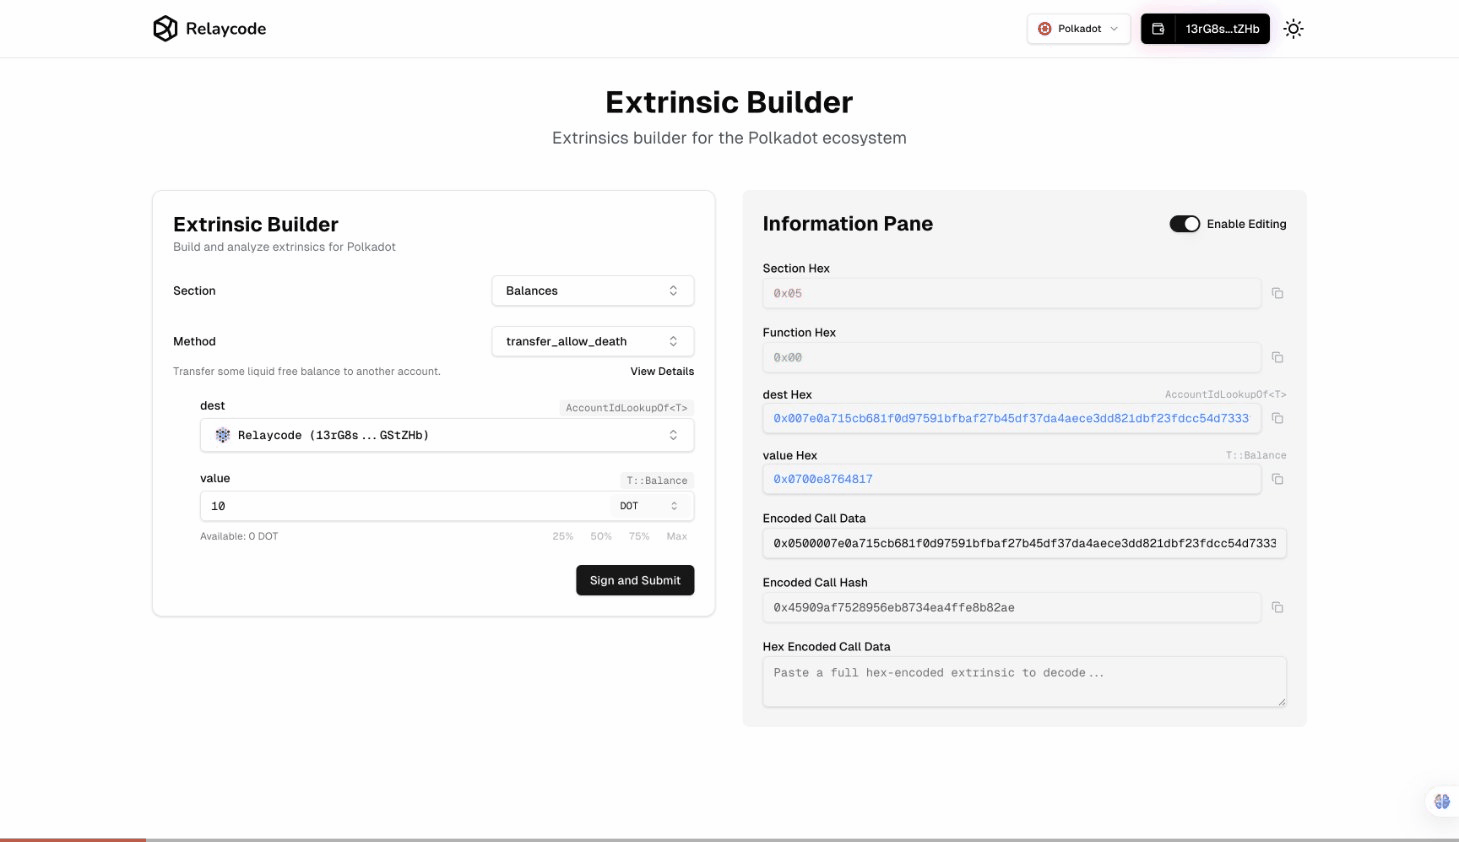Select the Polkadot network icon in the header

(x=1043, y=29)
